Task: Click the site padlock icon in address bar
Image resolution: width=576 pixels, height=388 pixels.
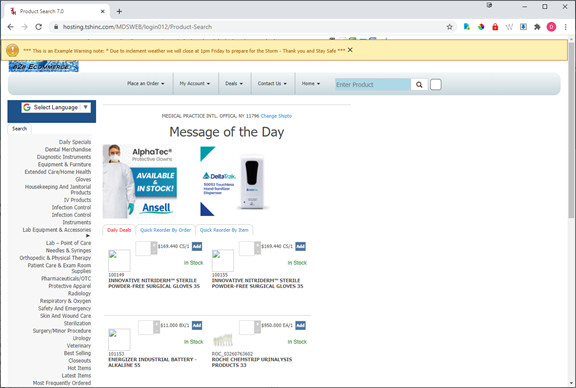Action: (x=56, y=27)
